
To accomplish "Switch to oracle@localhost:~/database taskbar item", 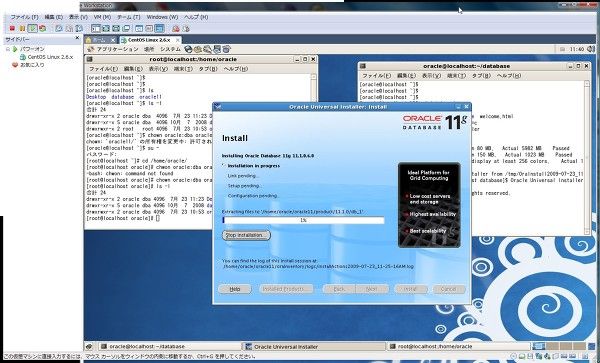I will (x=170, y=347).
